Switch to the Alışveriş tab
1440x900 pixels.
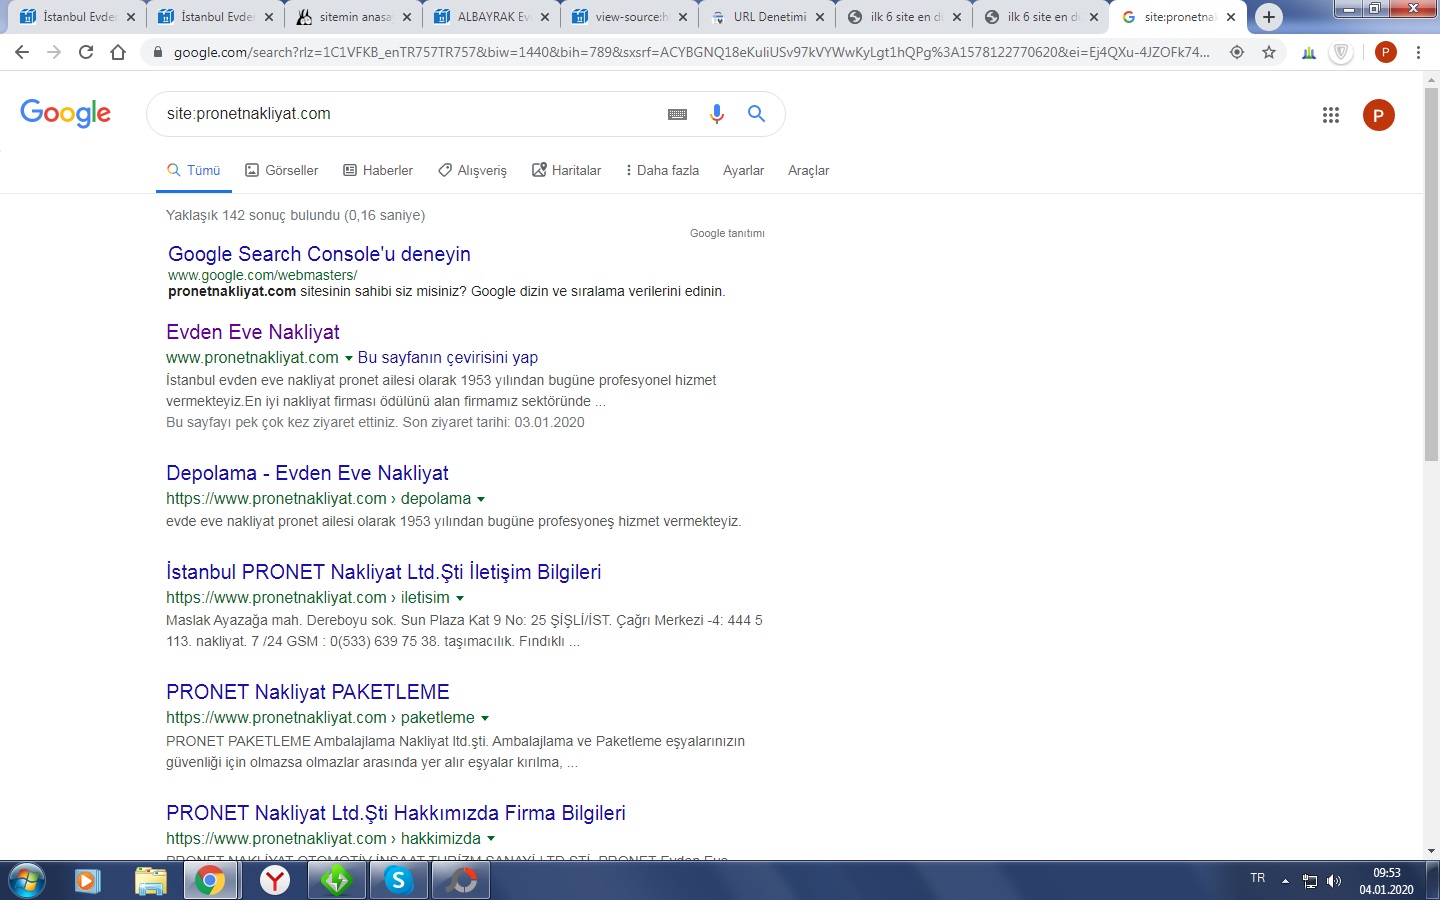click(472, 170)
